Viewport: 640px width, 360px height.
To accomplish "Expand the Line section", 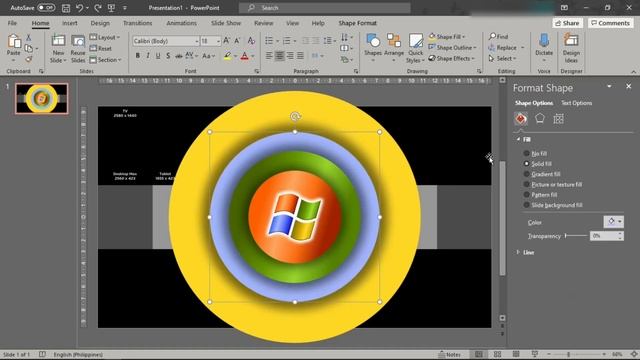I will click(x=518, y=252).
